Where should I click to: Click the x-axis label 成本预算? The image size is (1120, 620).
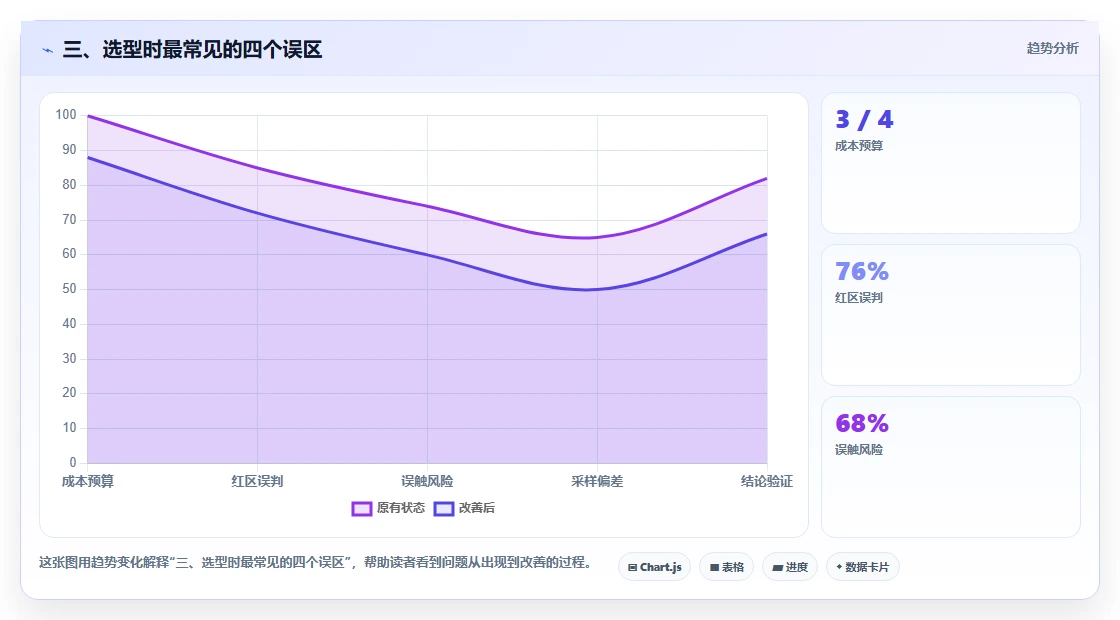(88, 481)
